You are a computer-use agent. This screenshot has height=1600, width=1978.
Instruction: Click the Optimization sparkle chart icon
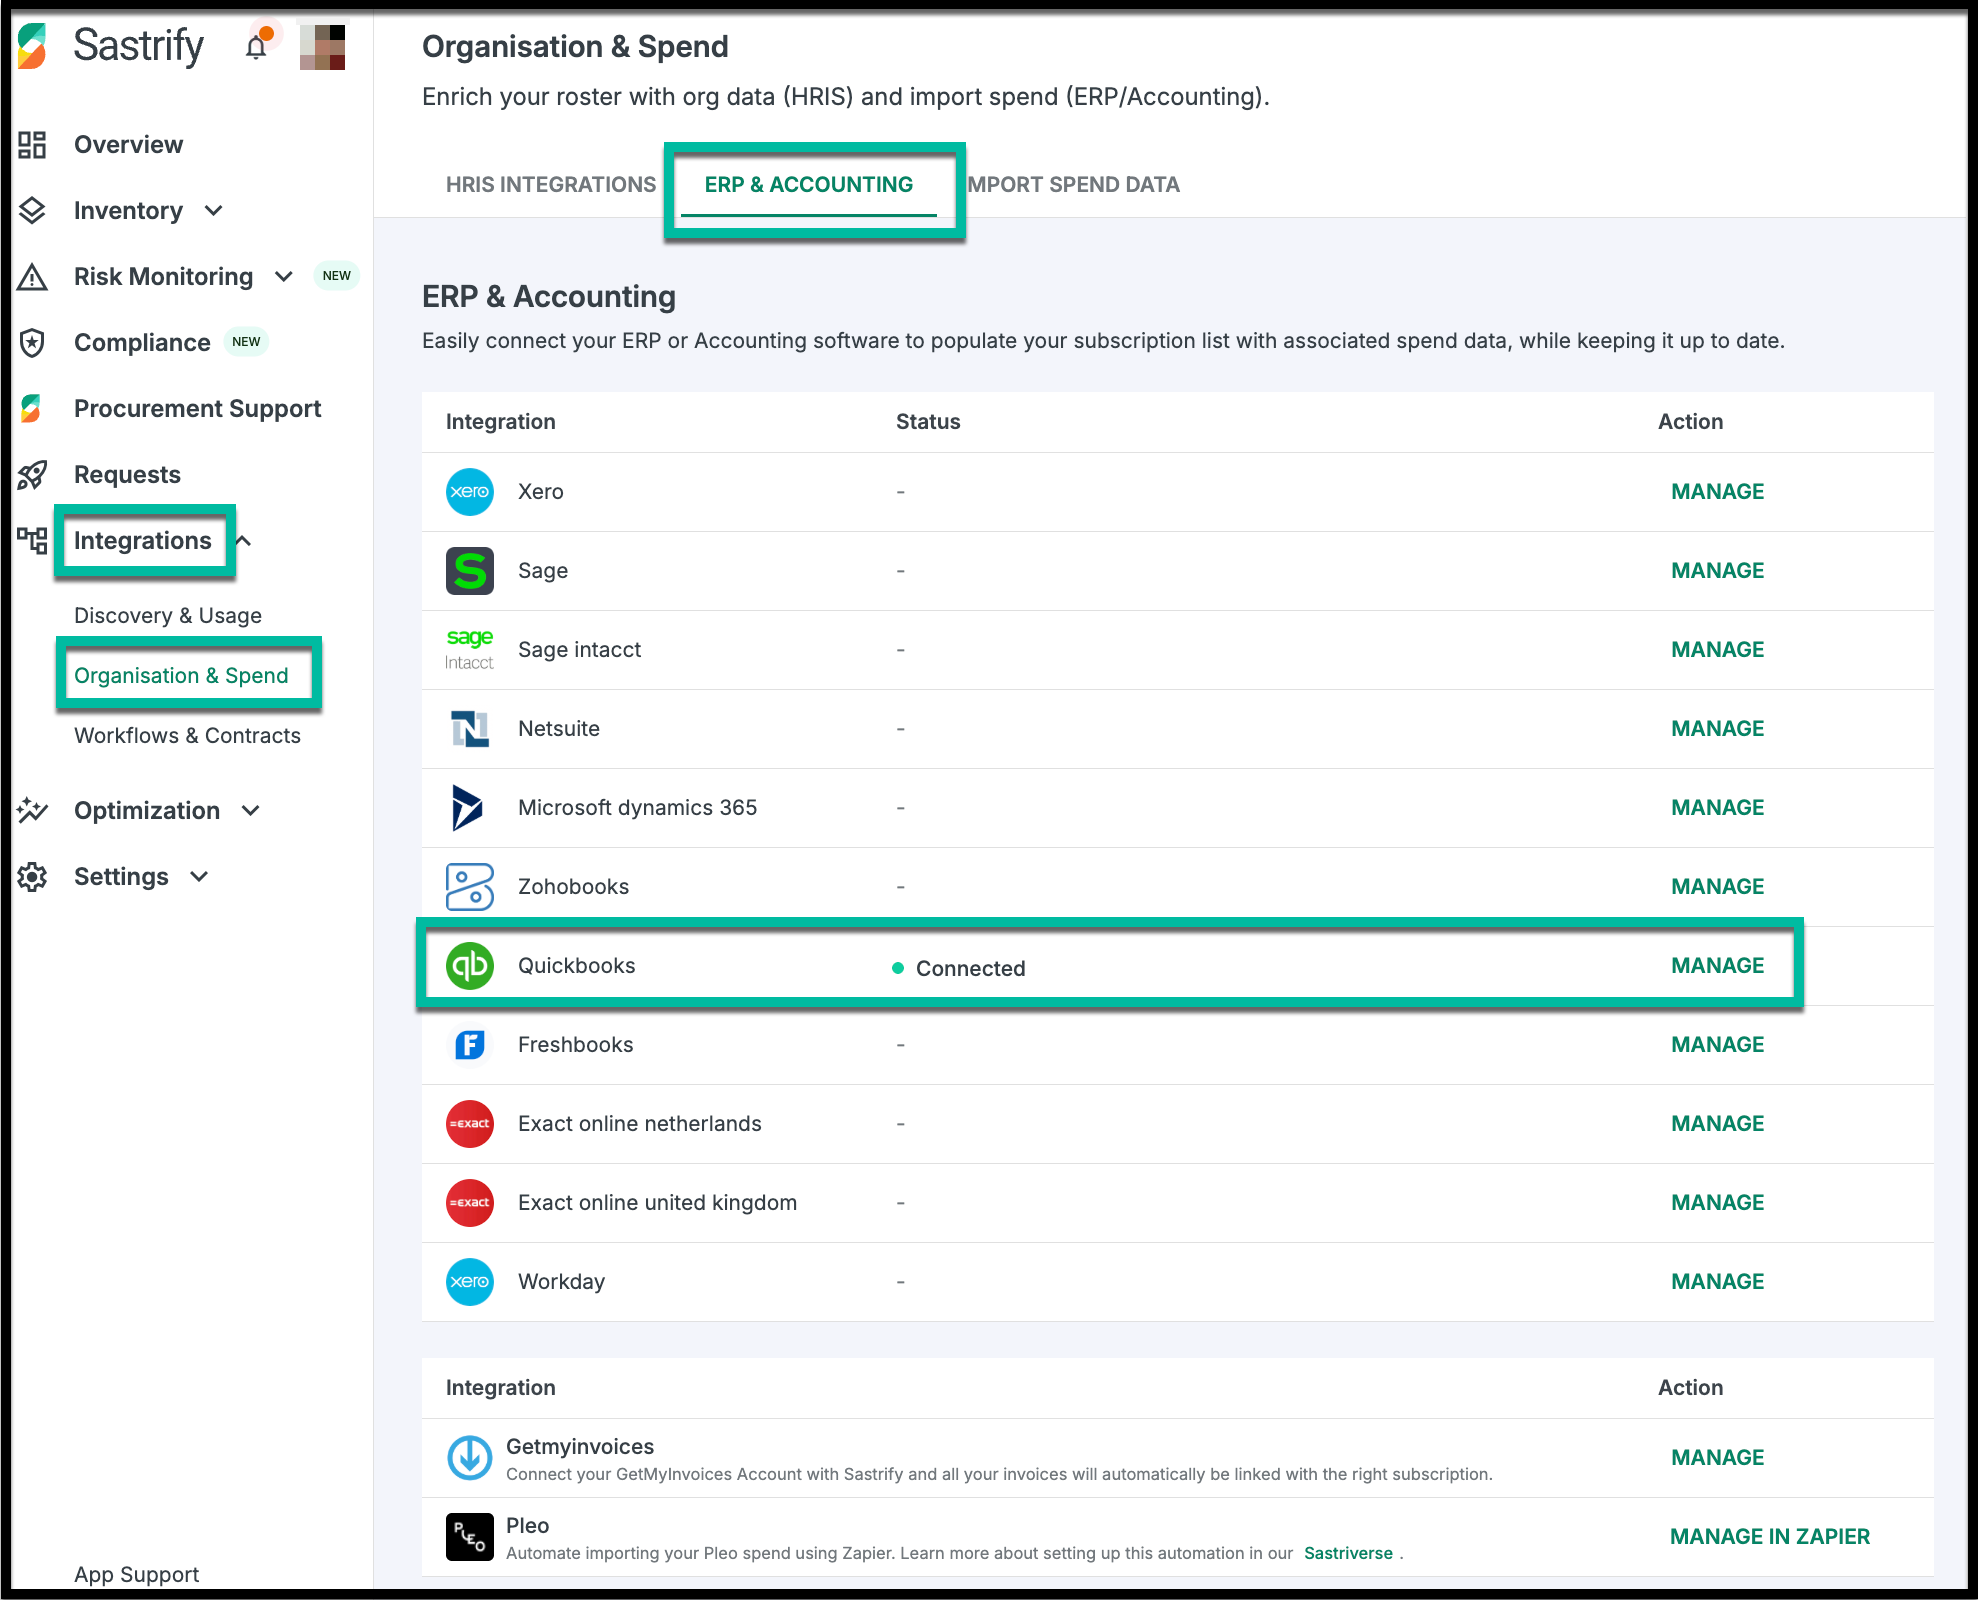point(32,811)
